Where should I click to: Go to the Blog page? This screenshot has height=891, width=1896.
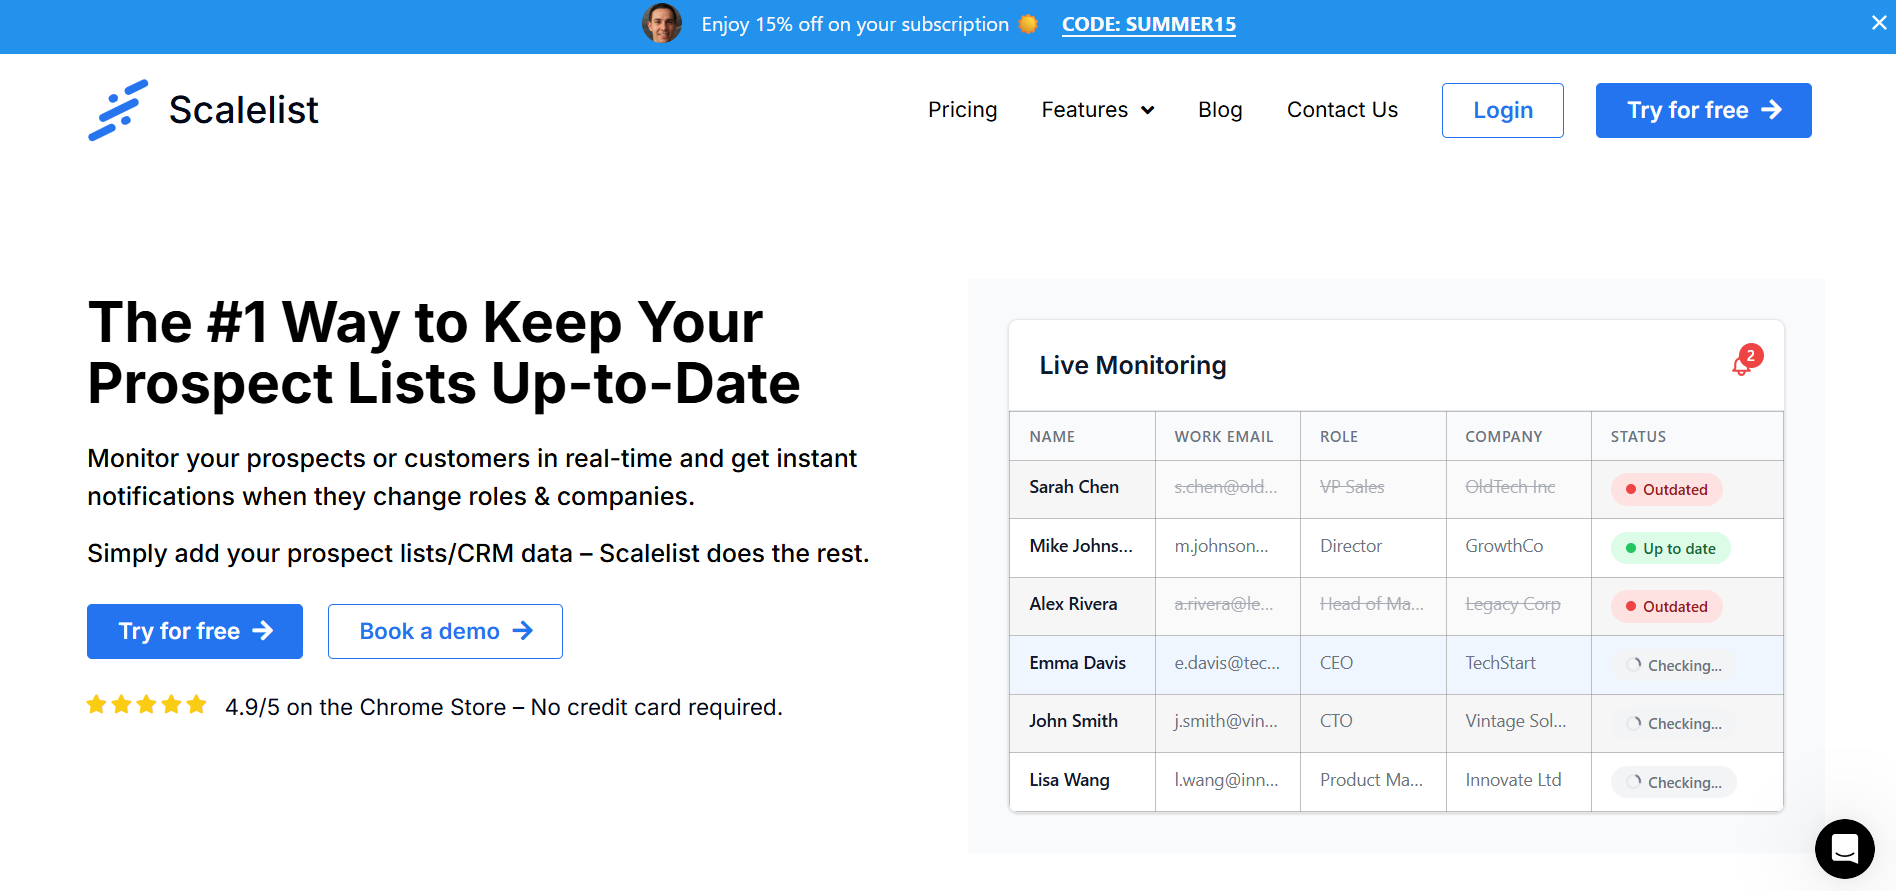click(1220, 110)
